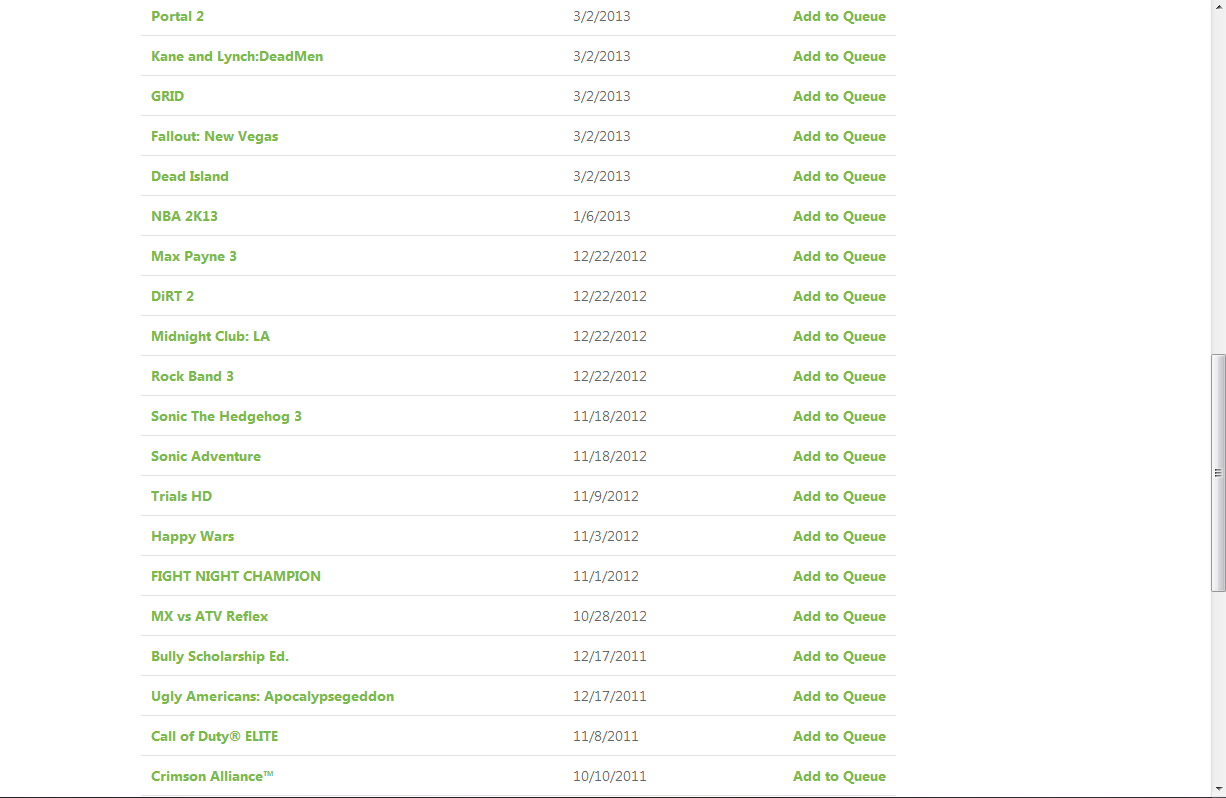Click the 1/6/2013 date for NBA 2K13

click(x=602, y=216)
